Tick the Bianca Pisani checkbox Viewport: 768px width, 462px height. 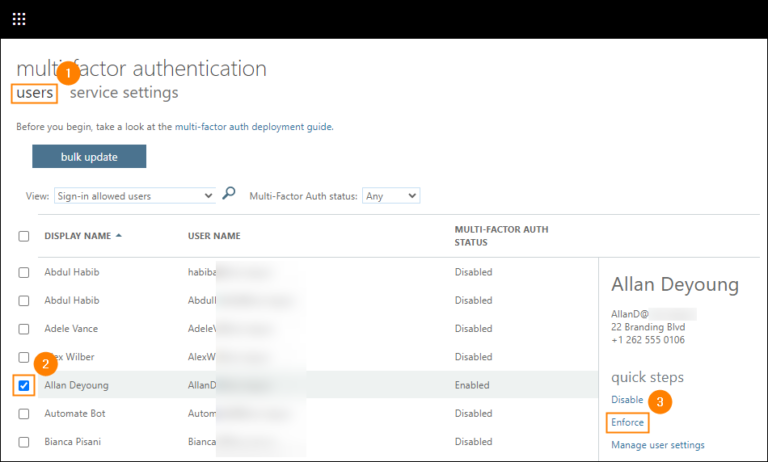coord(24,441)
